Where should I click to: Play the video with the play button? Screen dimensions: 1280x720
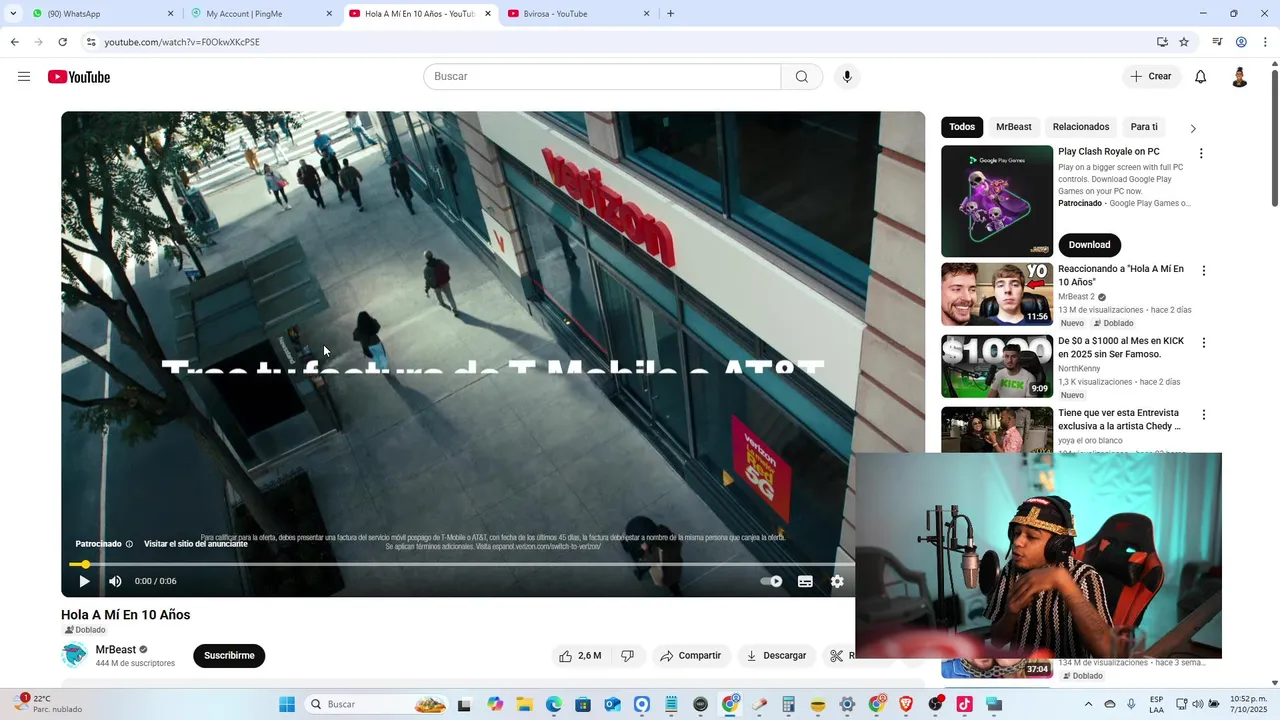pyautogui.click(x=84, y=581)
